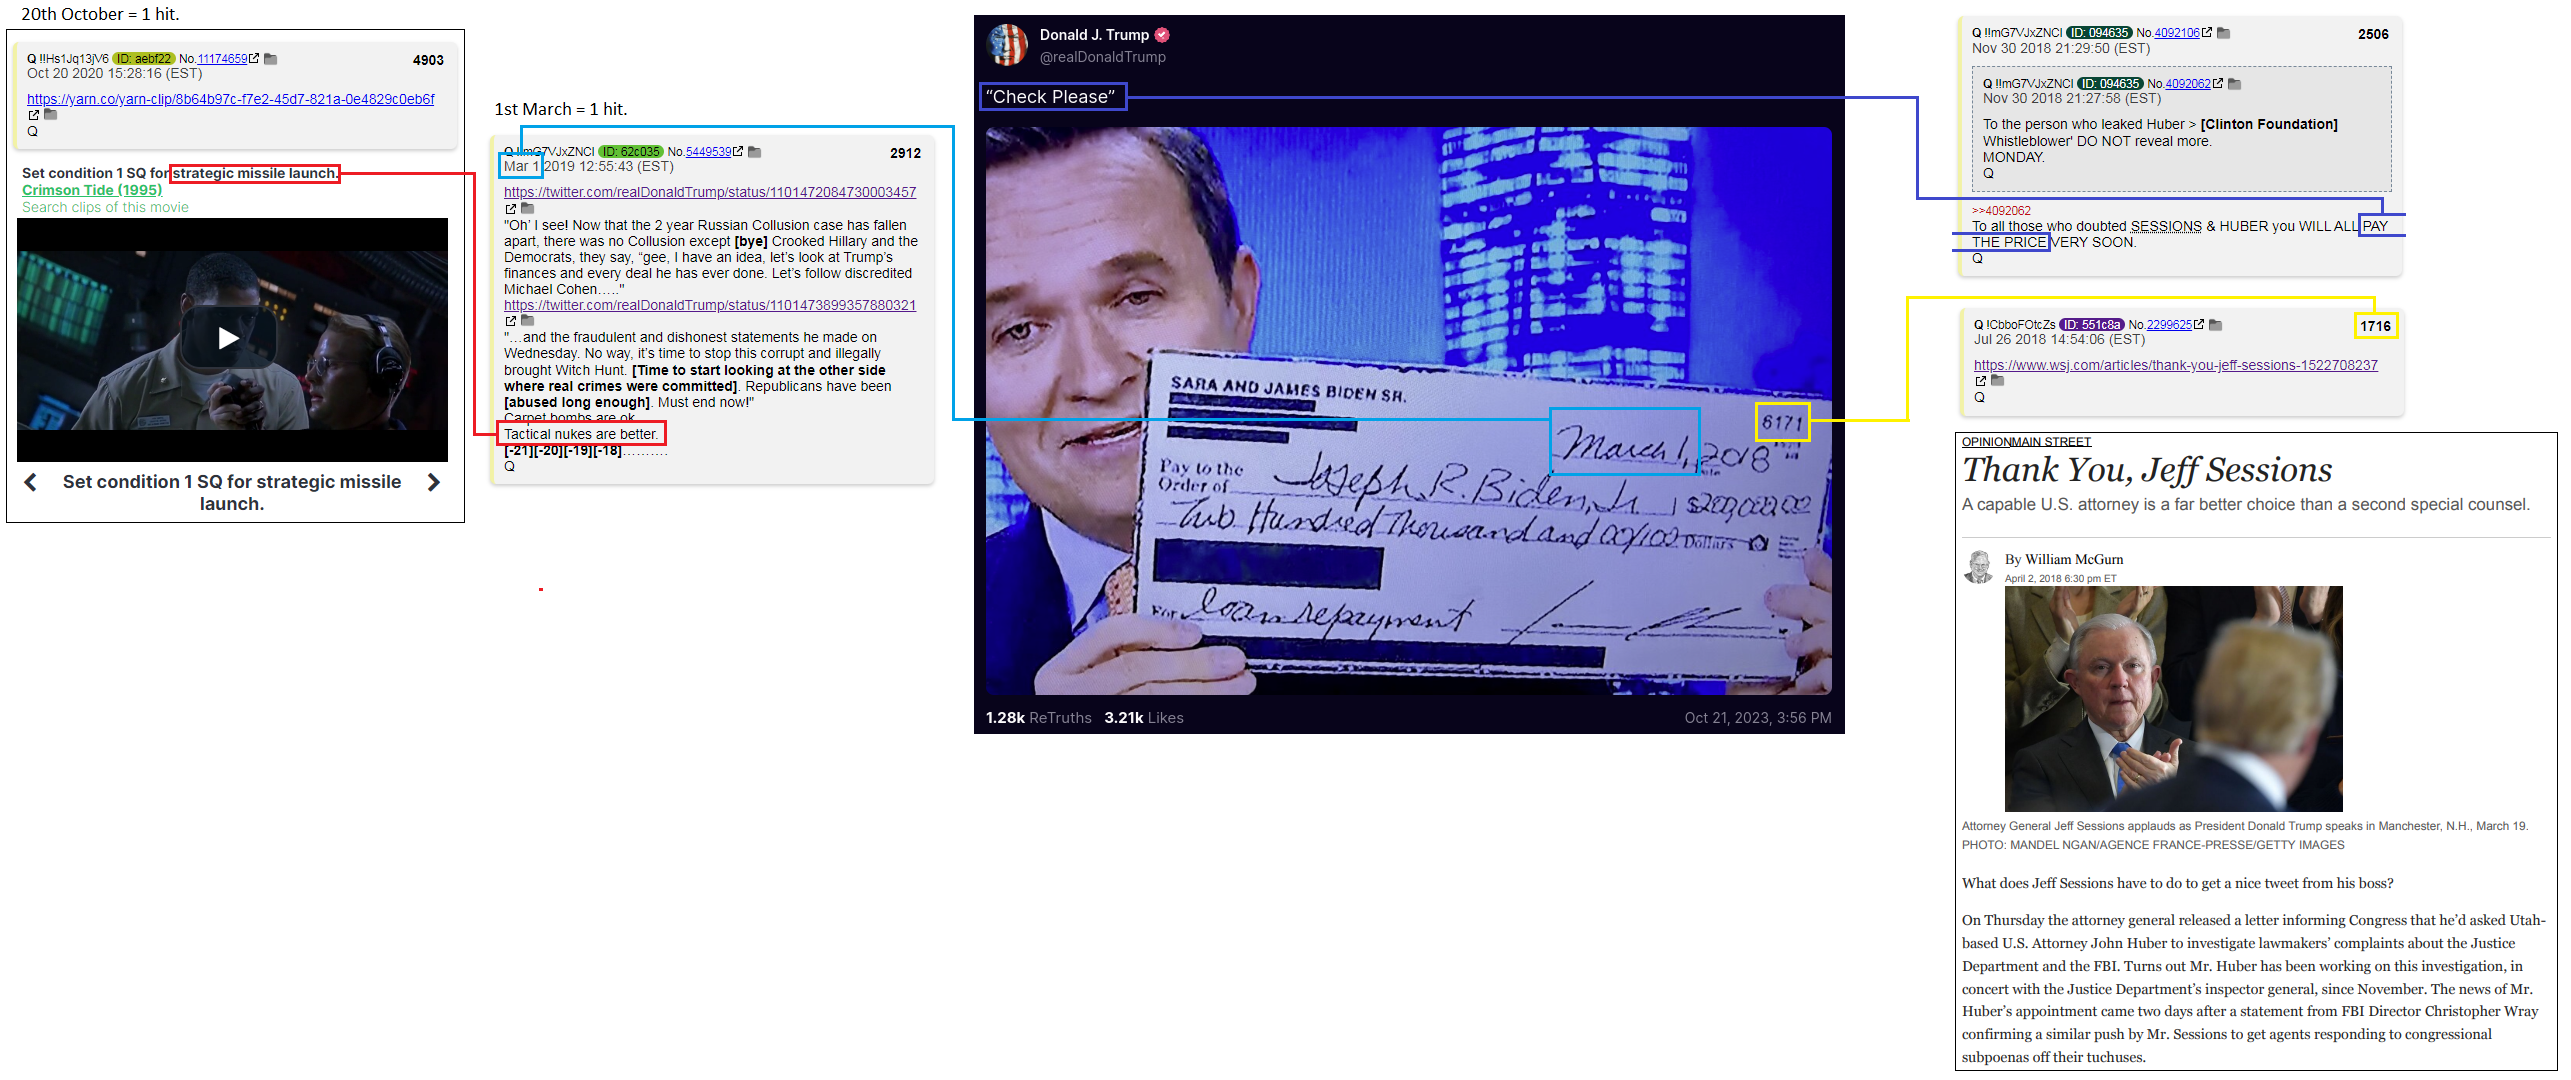The image size is (2571, 1080).
Task: Click external-link icon beside No.4092106
Action: (x=2207, y=33)
